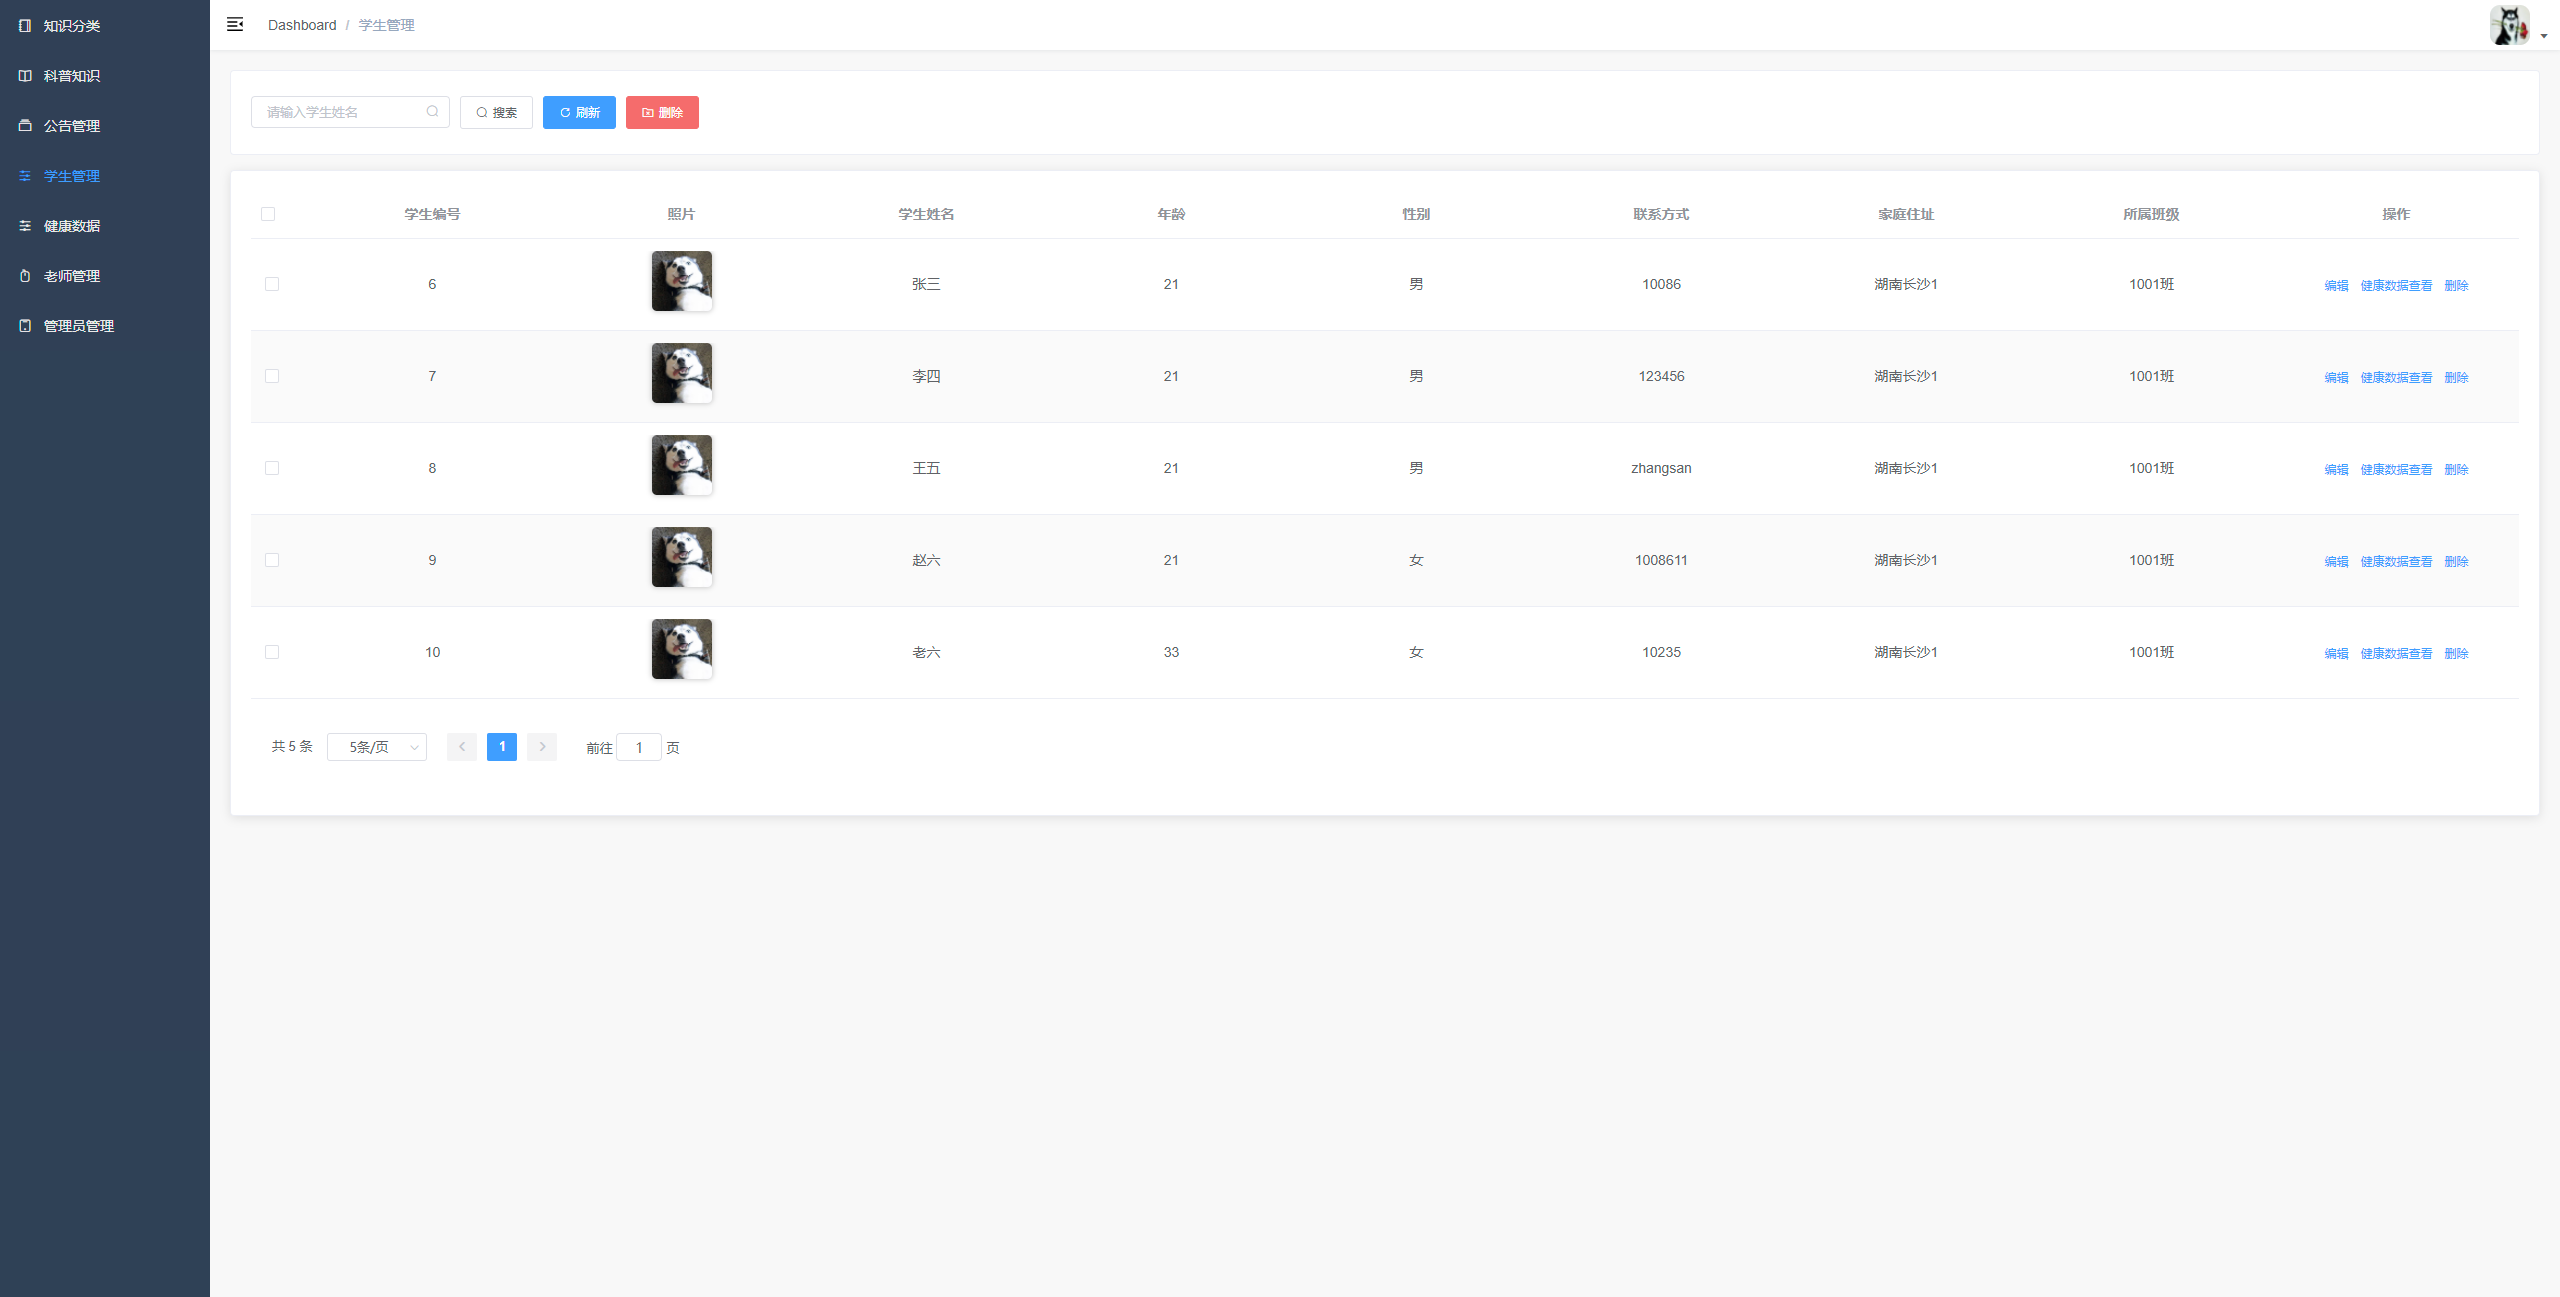Screen dimensions: 2560x1297
Task: Open photo thumbnail of student 李四
Action: point(682,373)
